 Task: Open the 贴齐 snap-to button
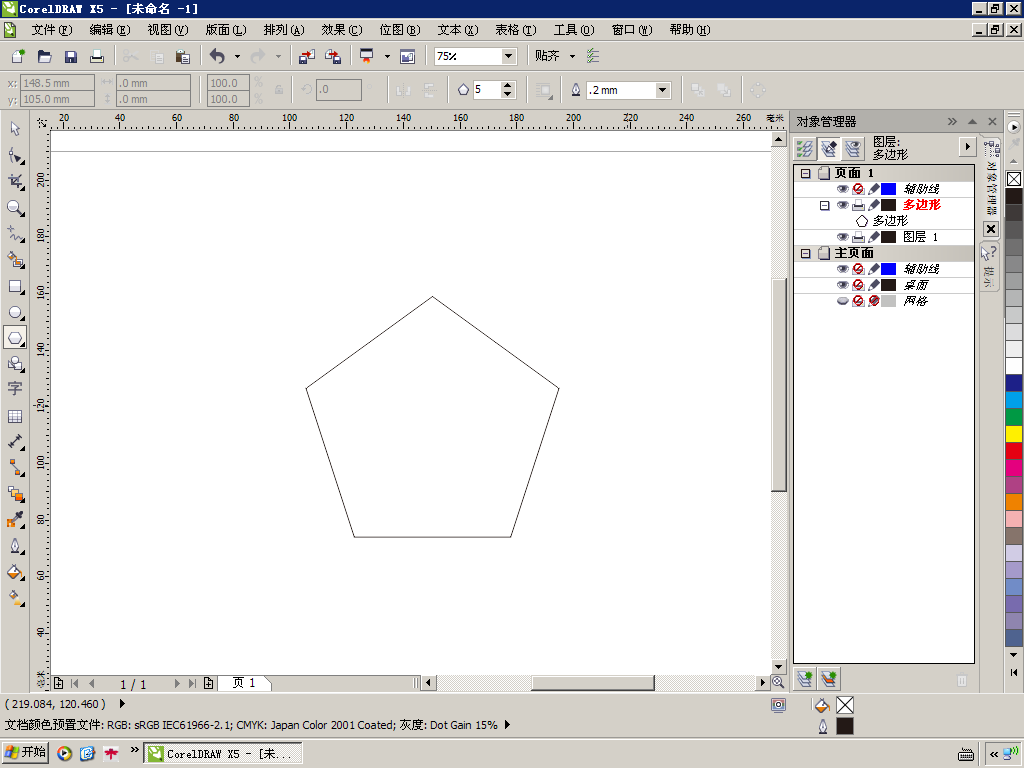pyautogui.click(x=547, y=57)
